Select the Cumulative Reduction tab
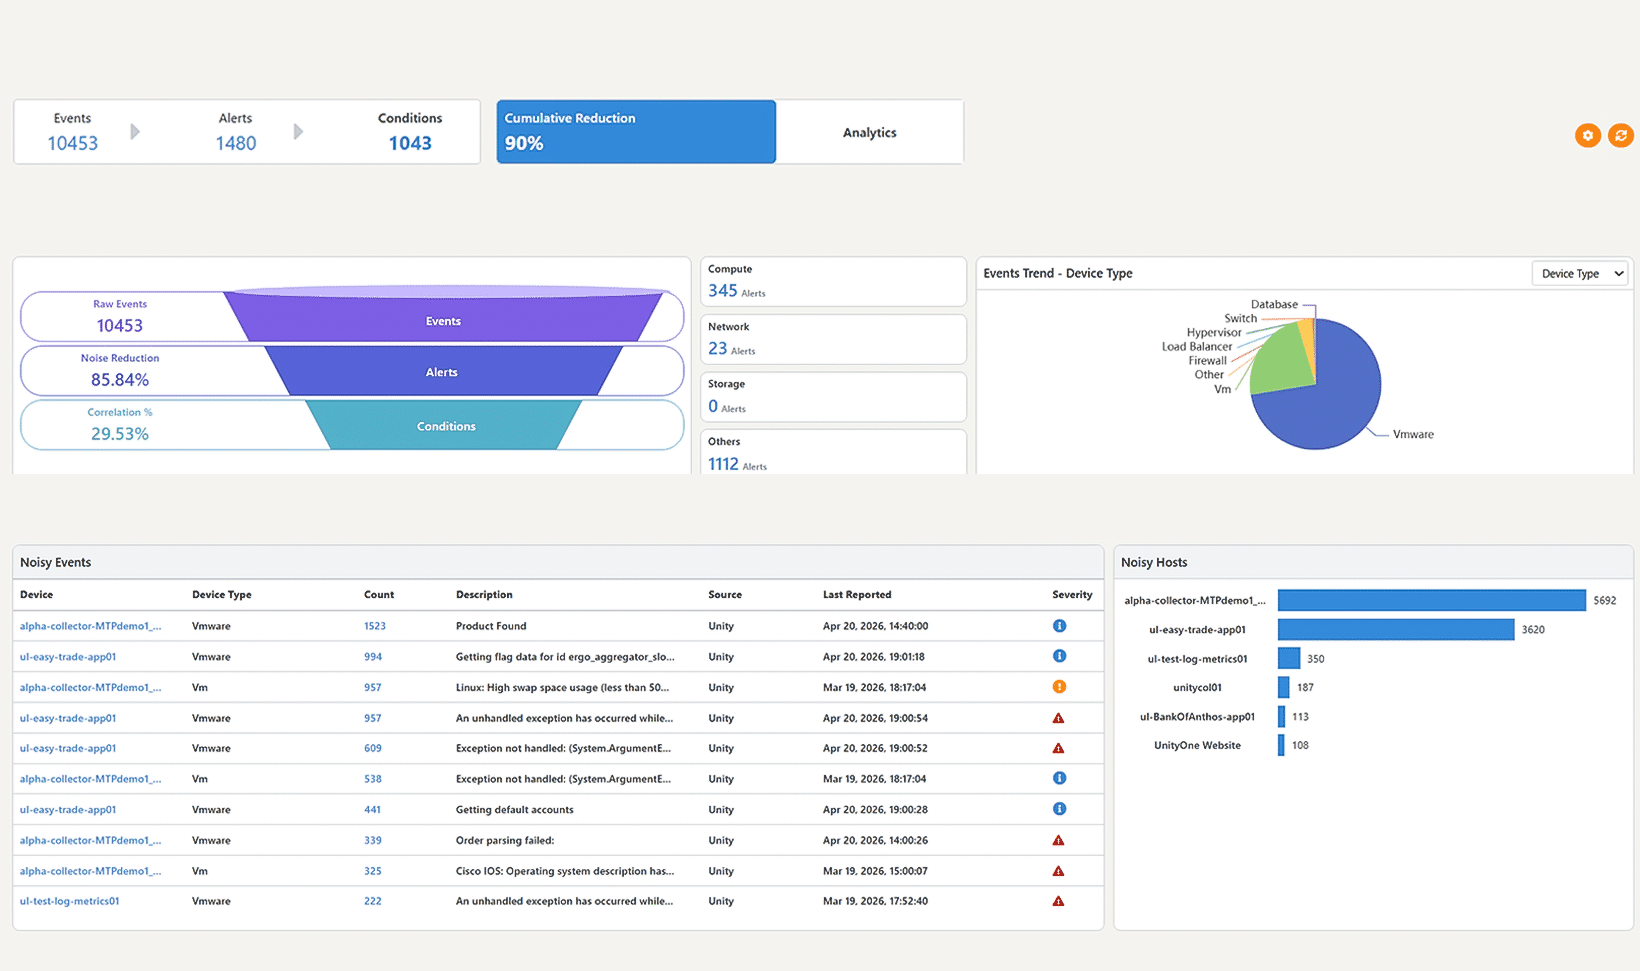Screen dimensions: 1640x971 coord(636,132)
